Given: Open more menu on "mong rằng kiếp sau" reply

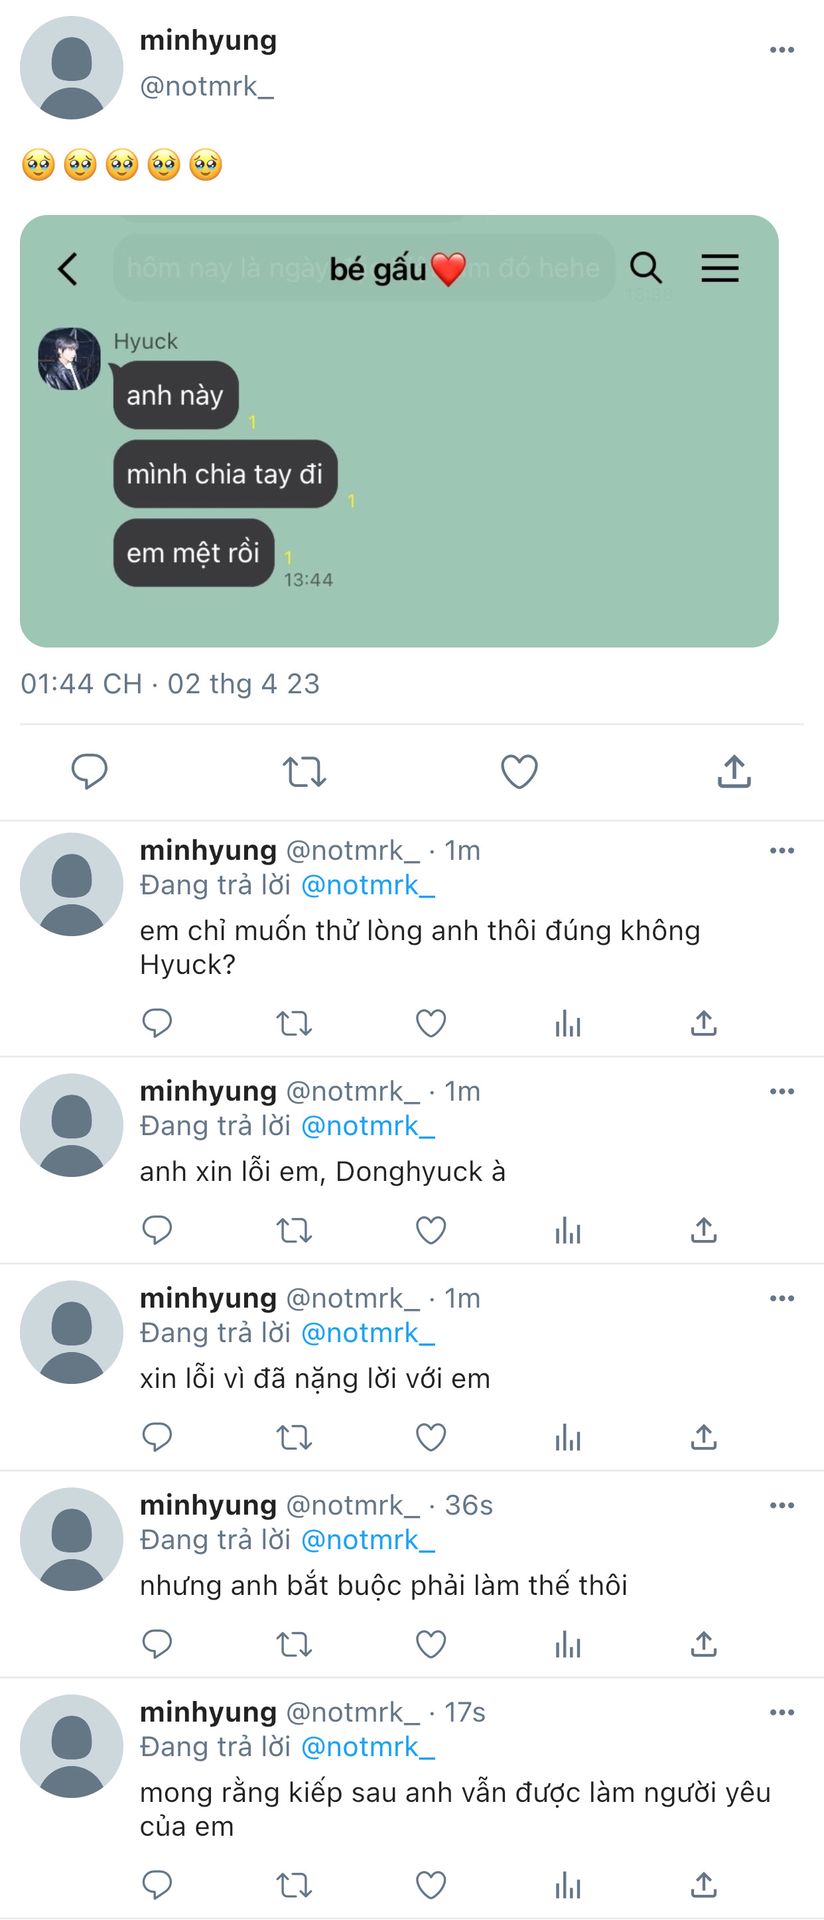Looking at the screenshot, I should tap(782, 1712).
